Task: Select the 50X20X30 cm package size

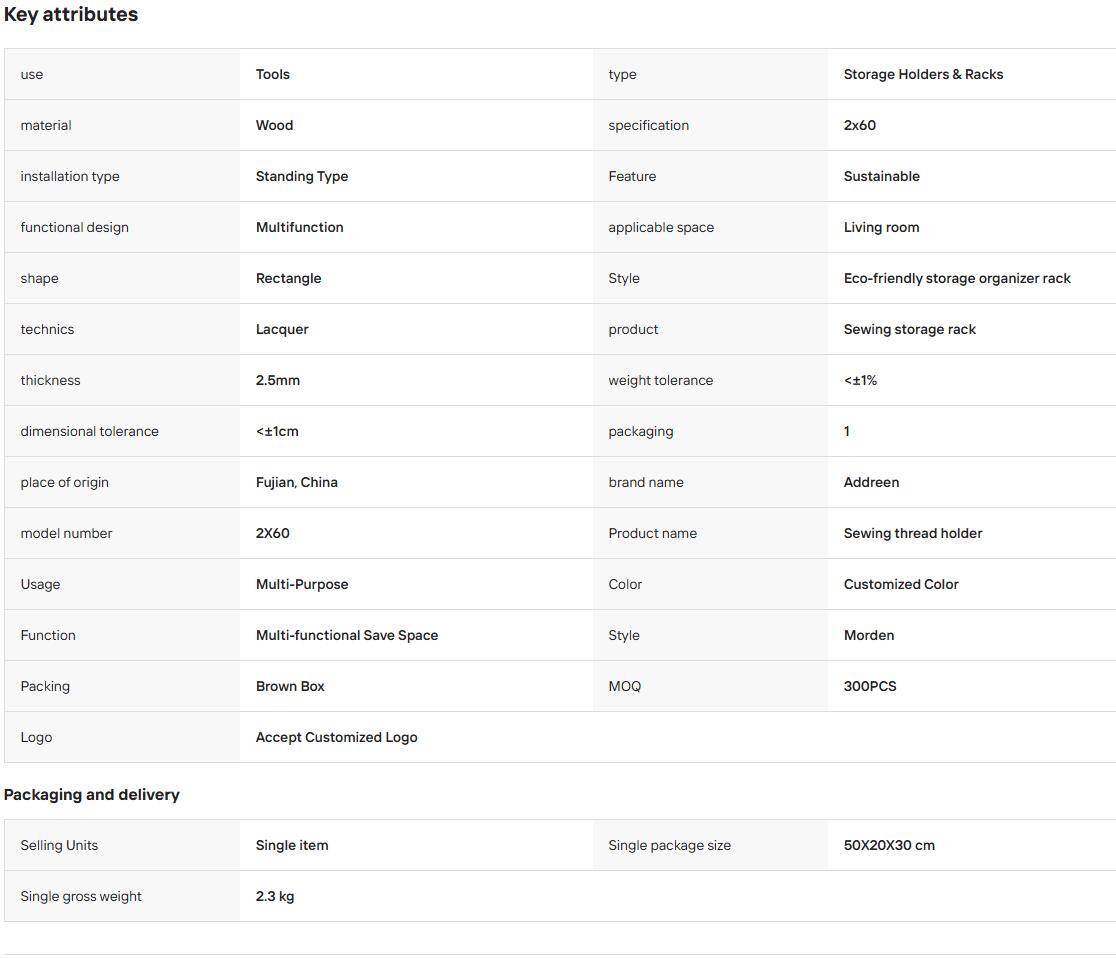Action: pyautogui.click(x=889, y=846)
